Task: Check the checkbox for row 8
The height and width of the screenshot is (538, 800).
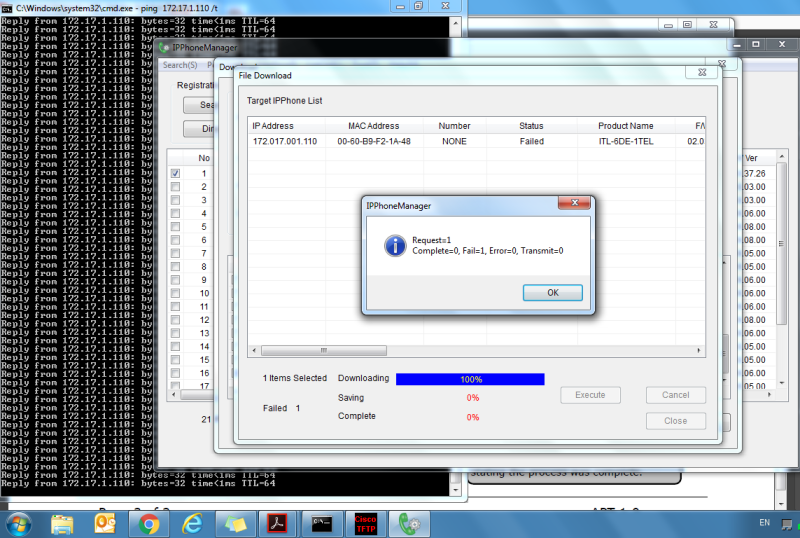Action: [175, 266]
